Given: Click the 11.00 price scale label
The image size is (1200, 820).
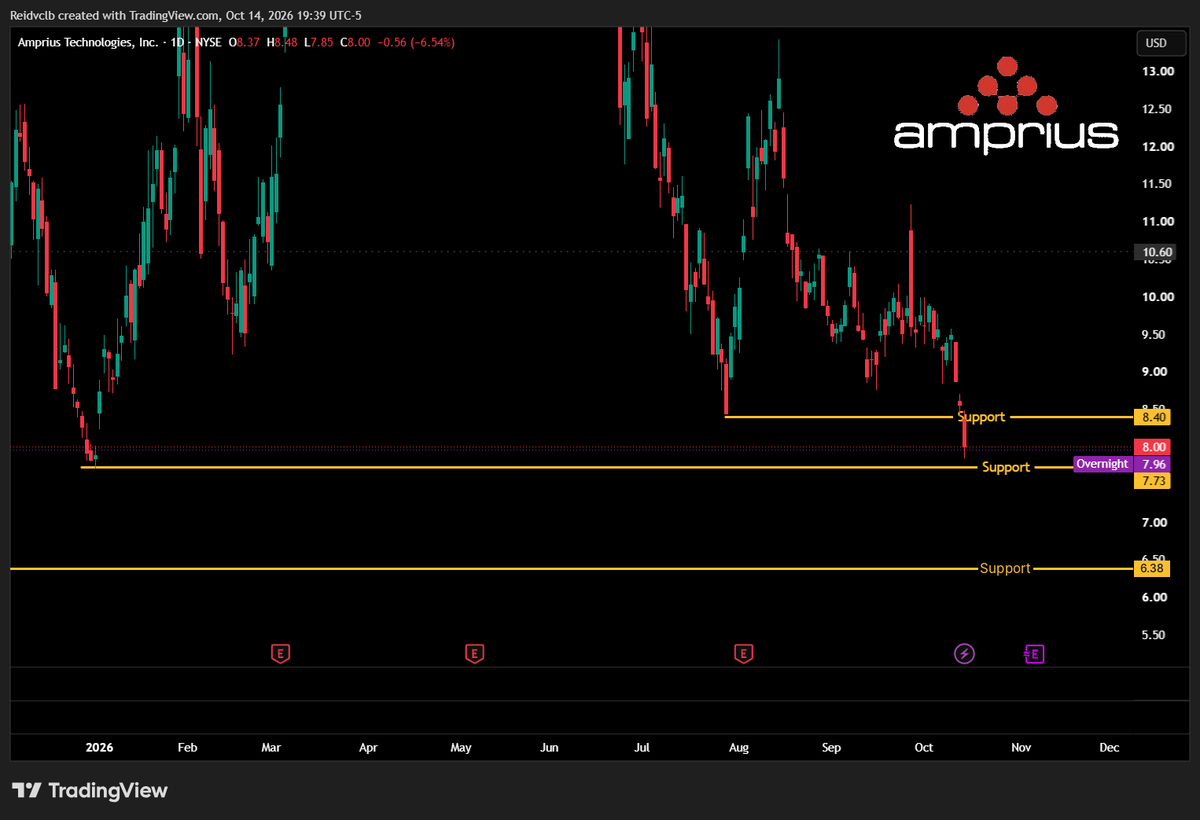Looking at the screenshot, I should click(x=1159, y=222).
